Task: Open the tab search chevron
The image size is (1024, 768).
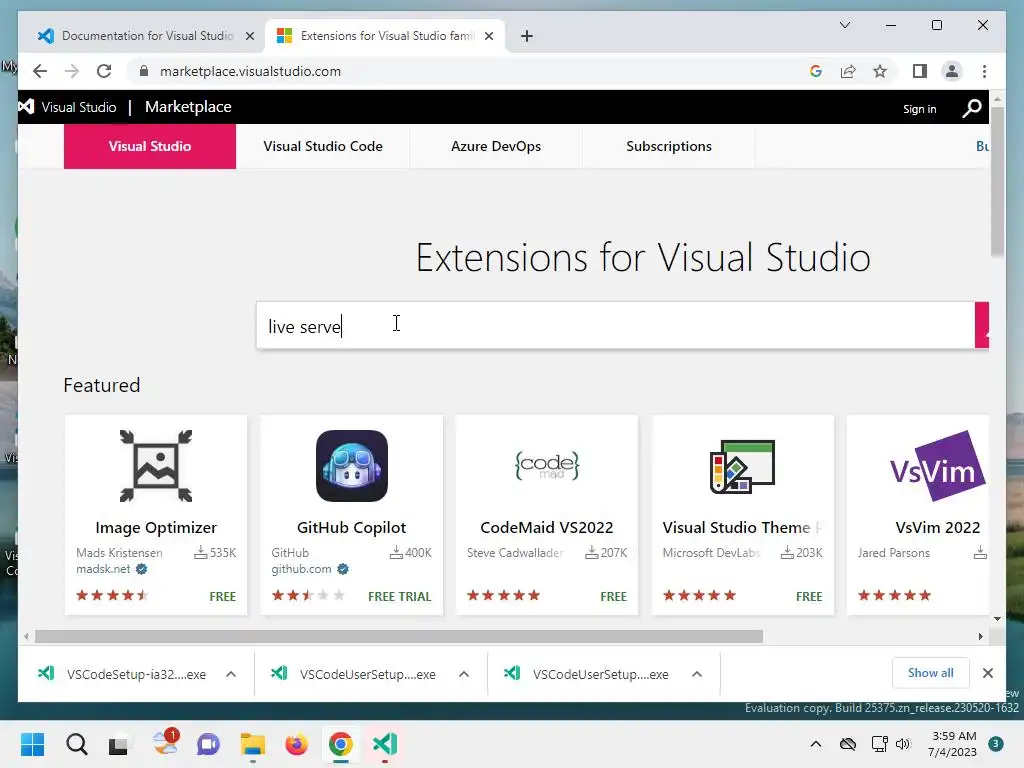Action: click(x=844, y=25)
